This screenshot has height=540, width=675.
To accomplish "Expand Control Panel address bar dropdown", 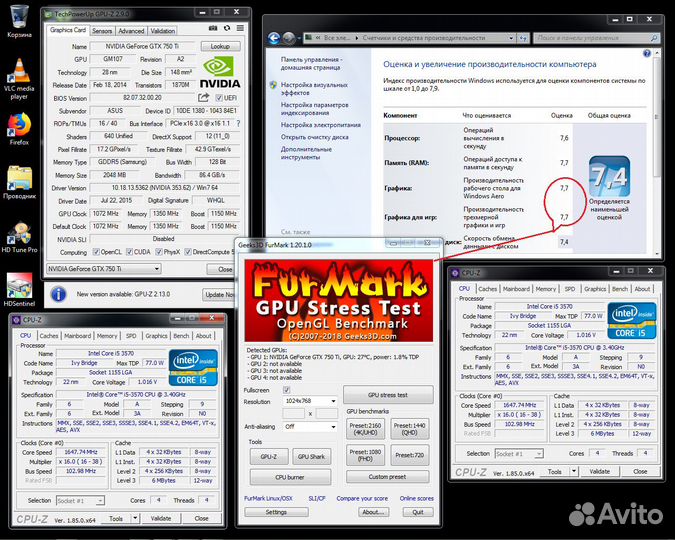I will tap(511, 38).
